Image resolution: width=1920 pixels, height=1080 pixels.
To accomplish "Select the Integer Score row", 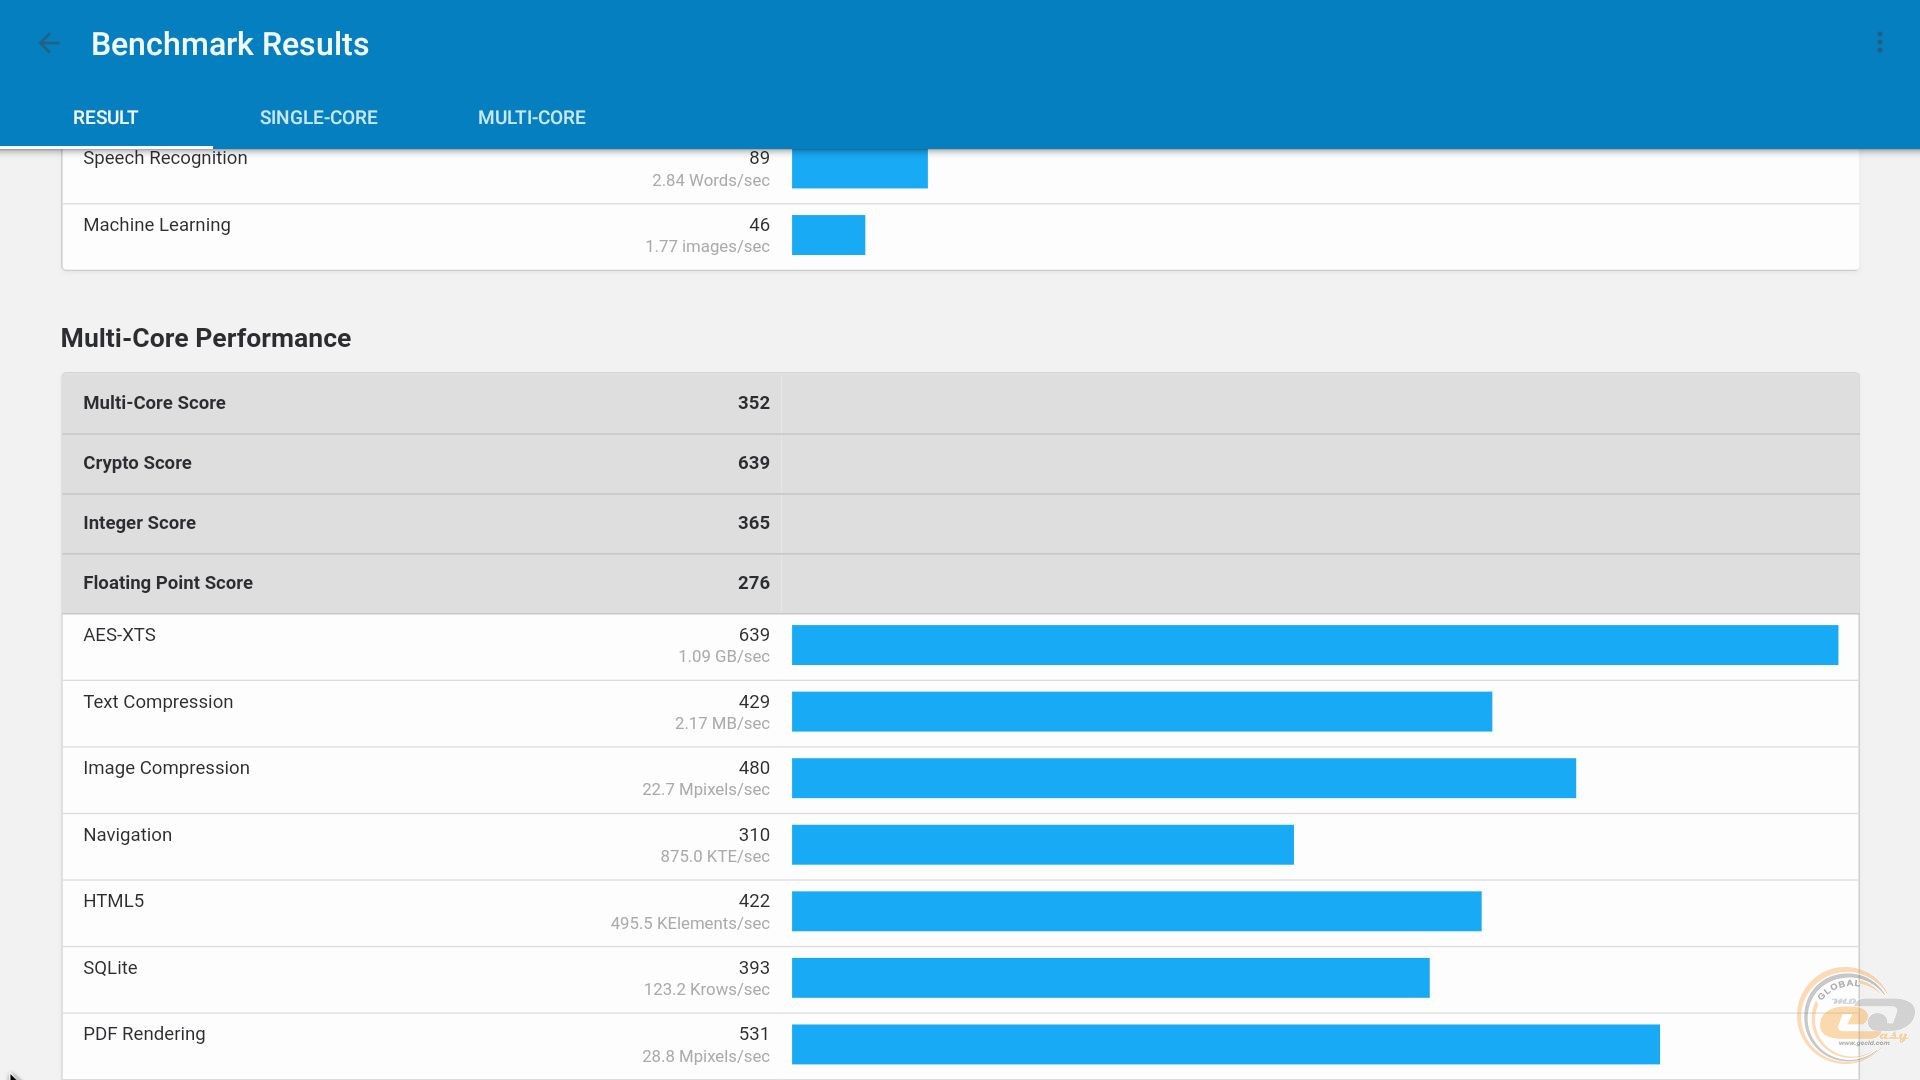I will (x=420, y=523).
